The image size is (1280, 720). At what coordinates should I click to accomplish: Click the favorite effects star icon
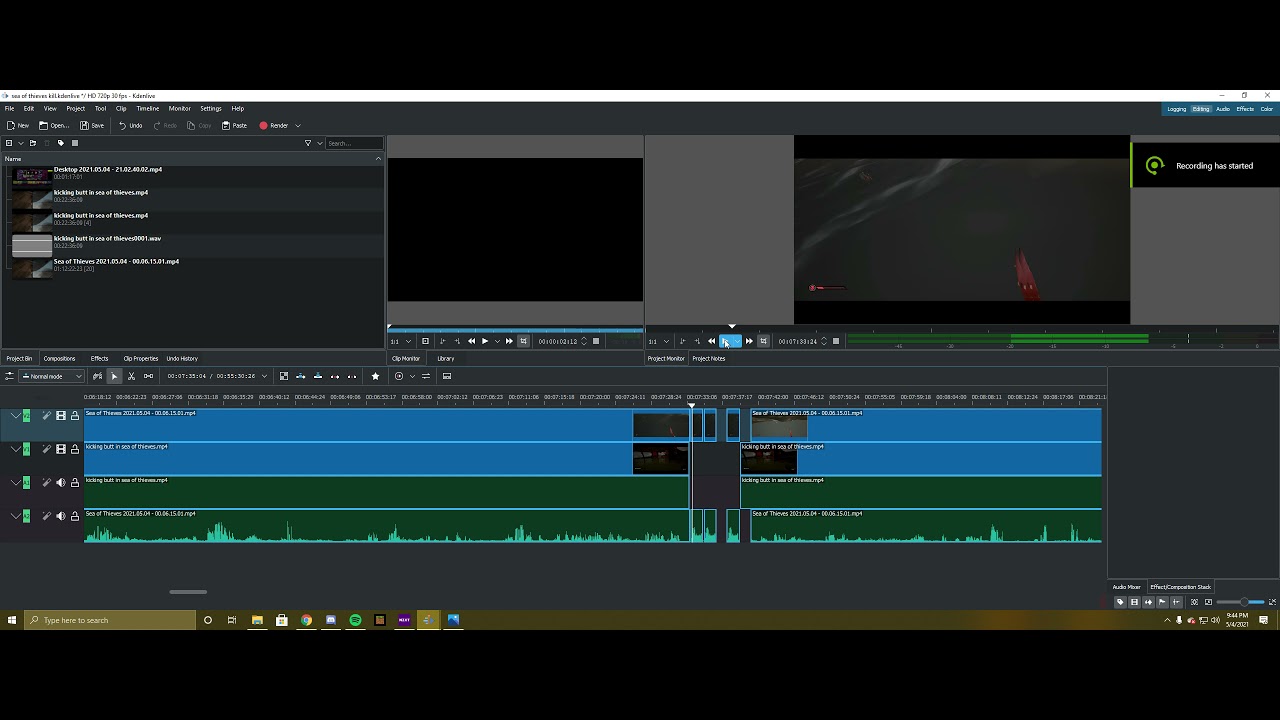click(x=375, y=376)
